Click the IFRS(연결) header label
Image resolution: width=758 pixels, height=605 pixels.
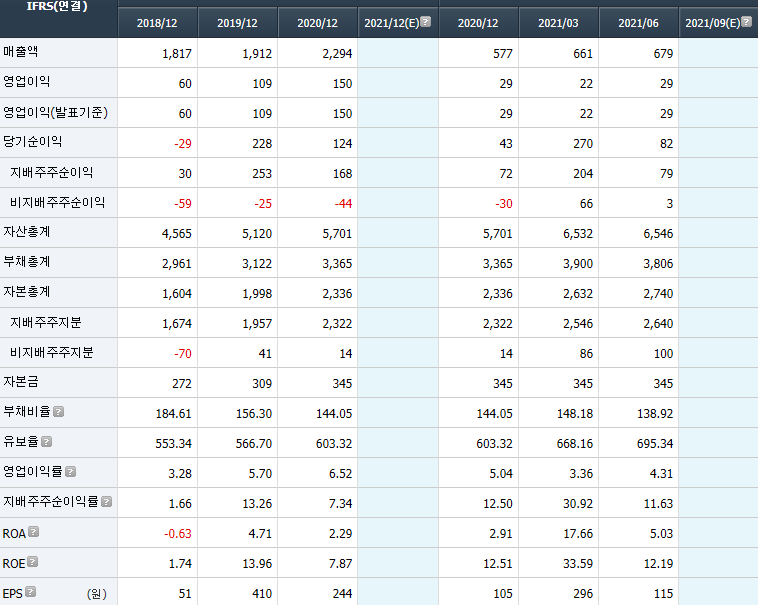[x=57, y=6]
